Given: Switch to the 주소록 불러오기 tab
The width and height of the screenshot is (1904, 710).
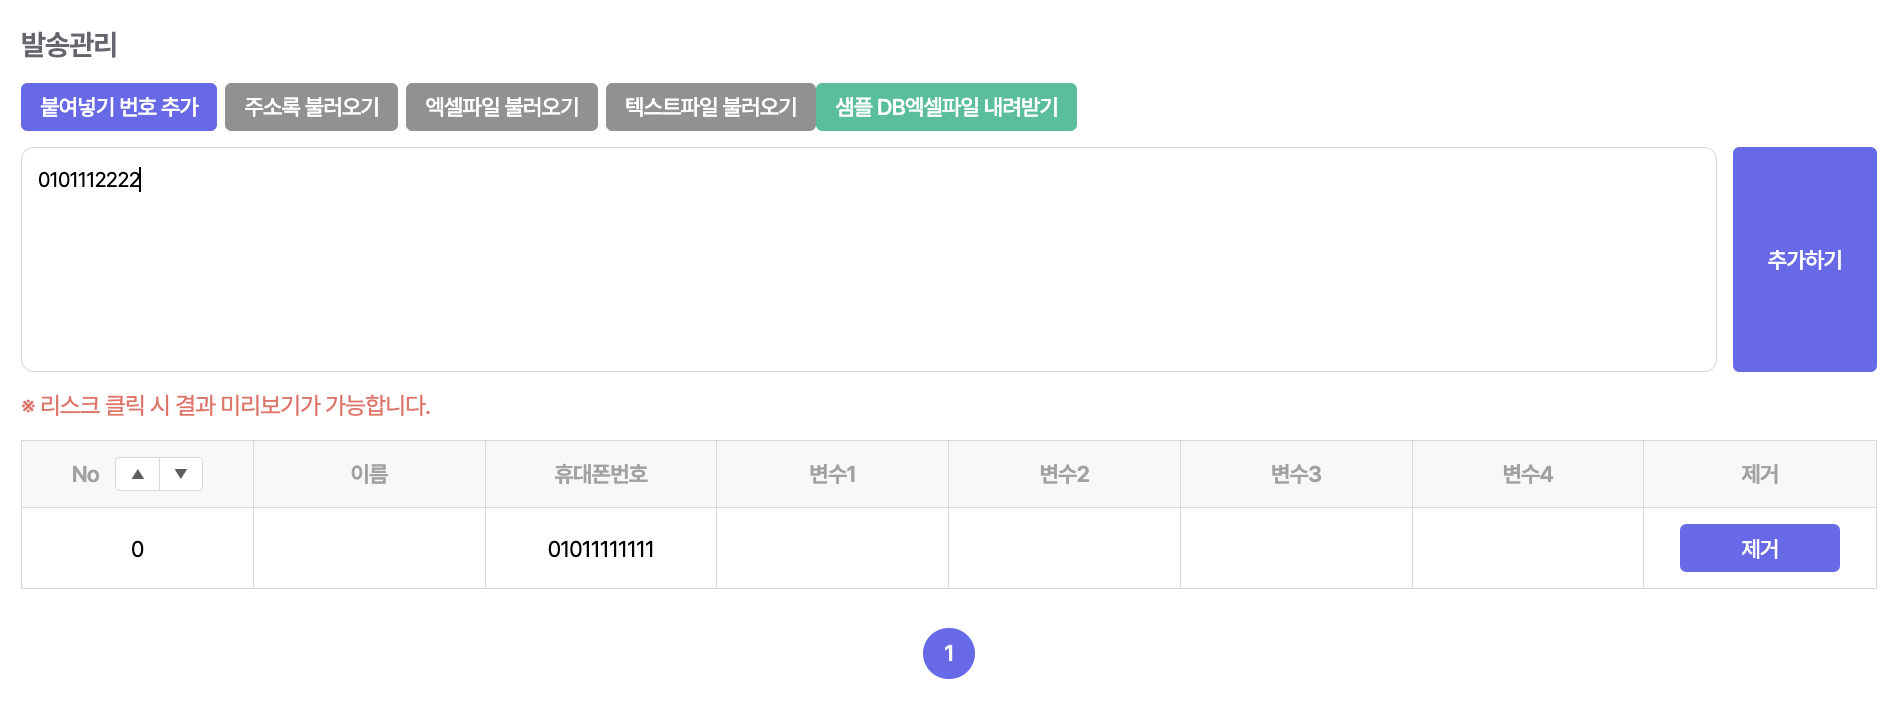Looking at the screenshot, I should point(311,107).
